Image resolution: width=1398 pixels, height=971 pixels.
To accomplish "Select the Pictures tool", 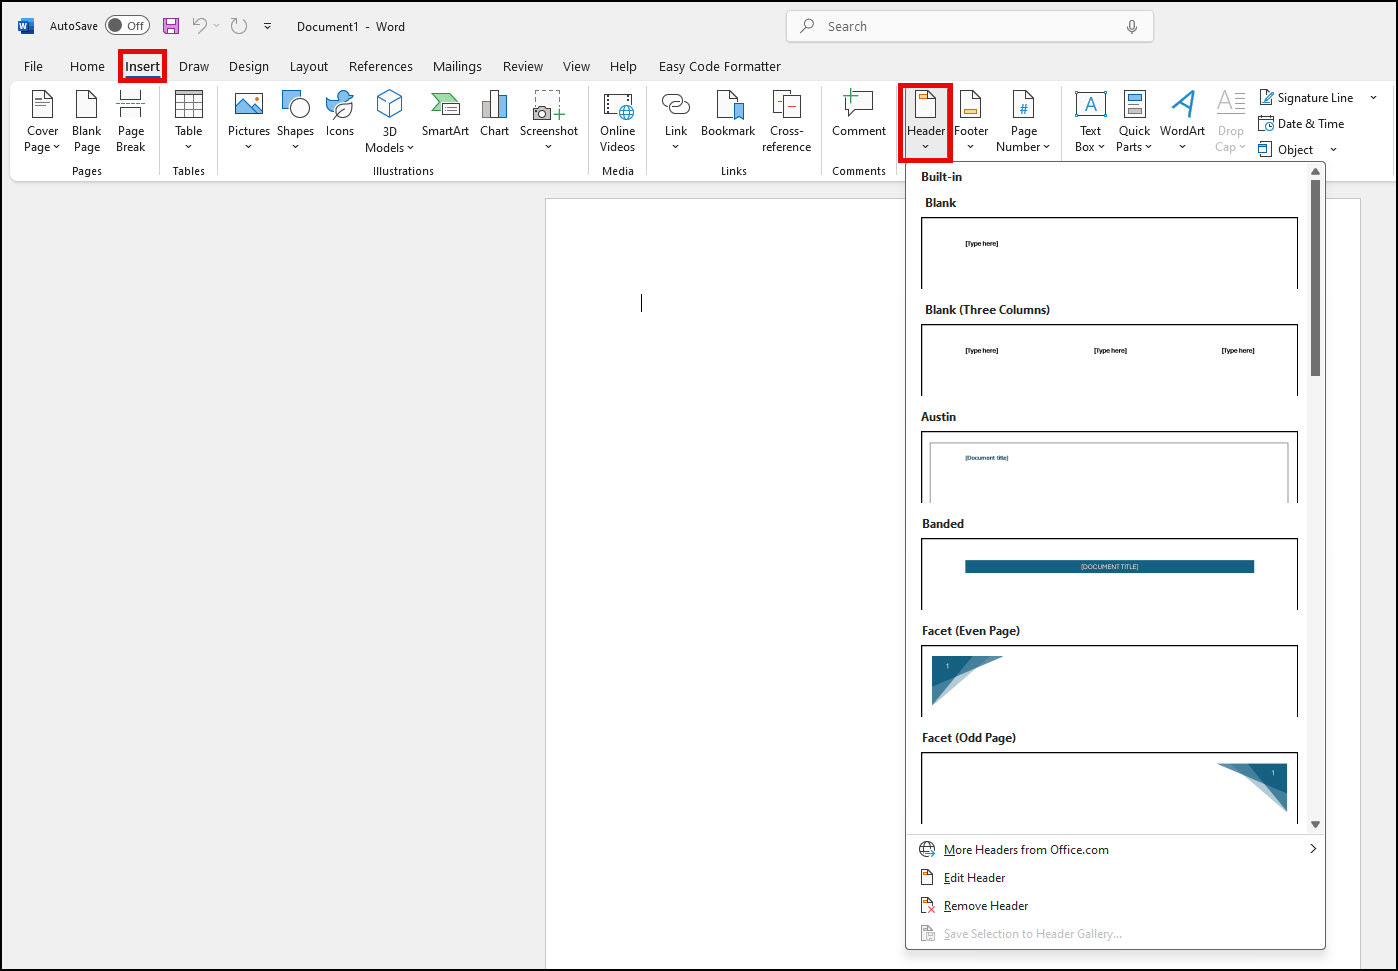I will 248,120.
